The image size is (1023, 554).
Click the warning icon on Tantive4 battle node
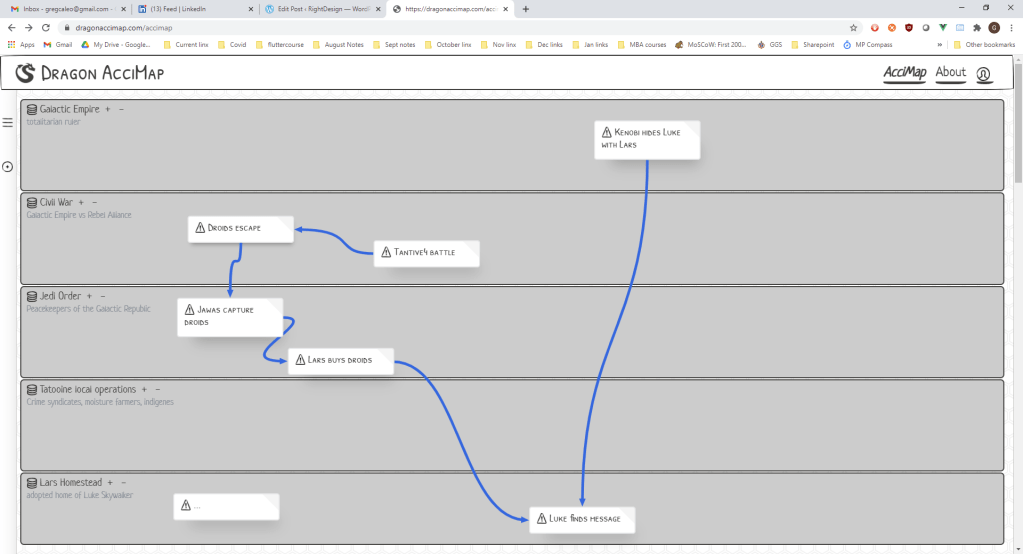(385, 252)
